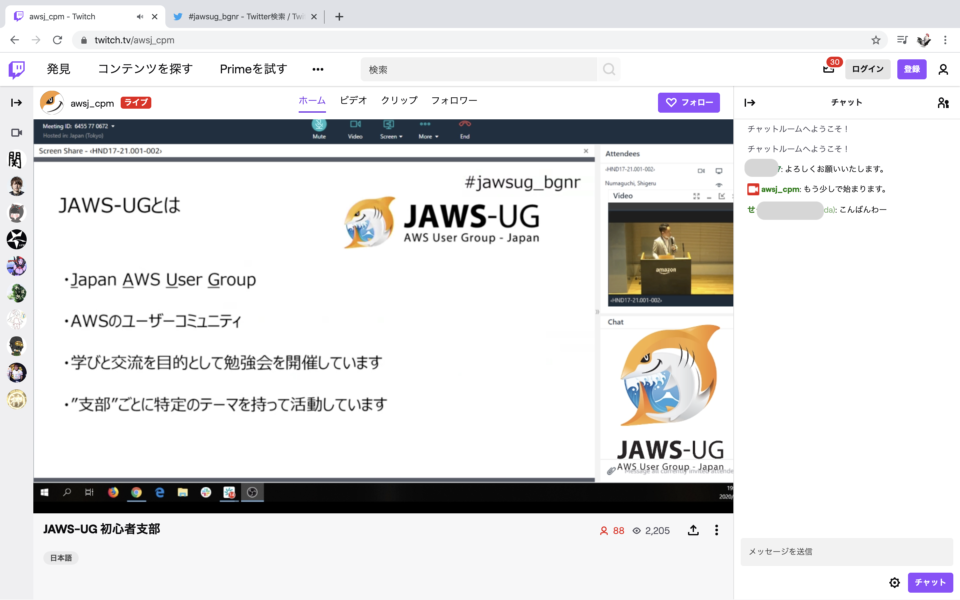Open コンテンツを探す navigation link
Image resolution: width=960 pixels, height=600 pixels.
coord(145,69)
